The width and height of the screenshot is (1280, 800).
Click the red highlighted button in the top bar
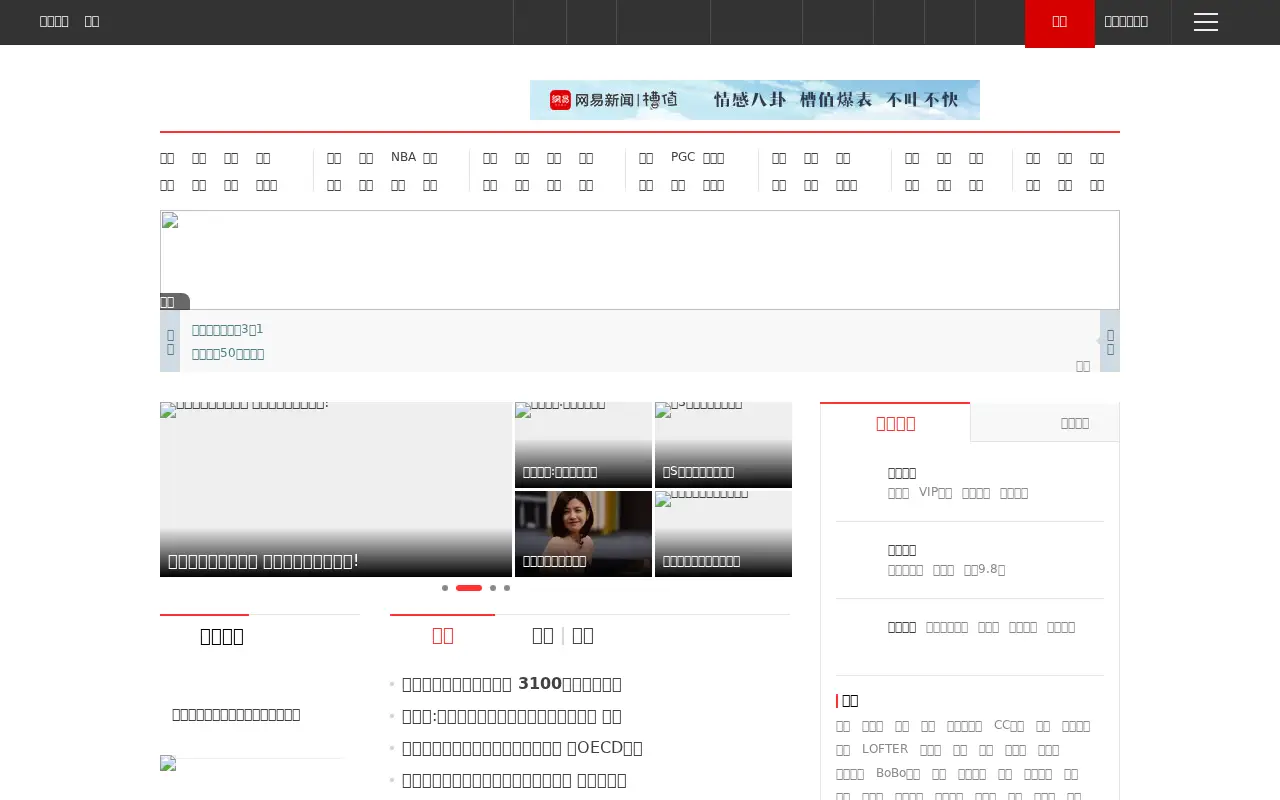[1060, 23]
